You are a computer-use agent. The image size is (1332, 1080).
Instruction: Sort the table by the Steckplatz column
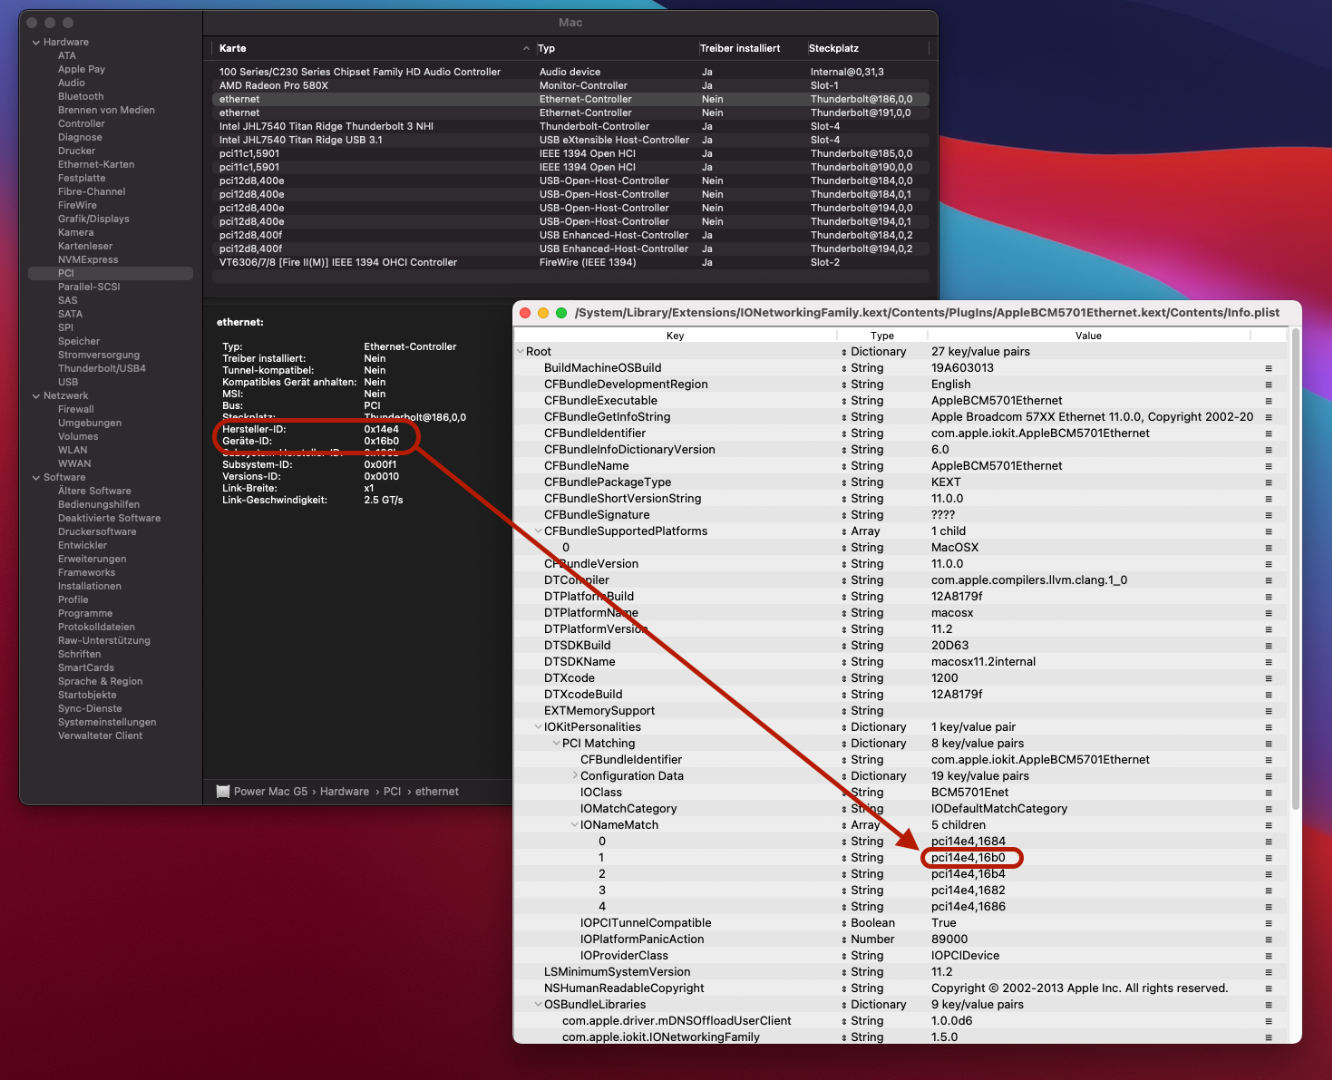pyautogui.click(x=833, y=48)
